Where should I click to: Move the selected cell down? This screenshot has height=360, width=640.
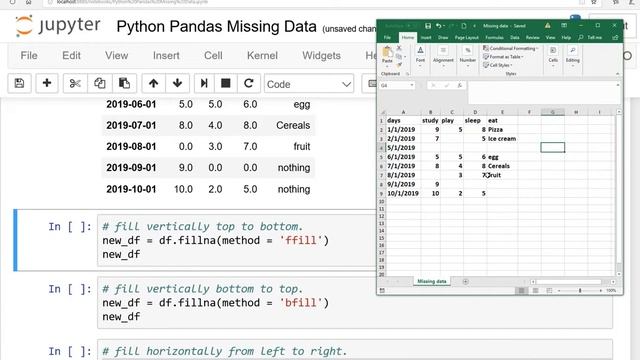[177, 84]
